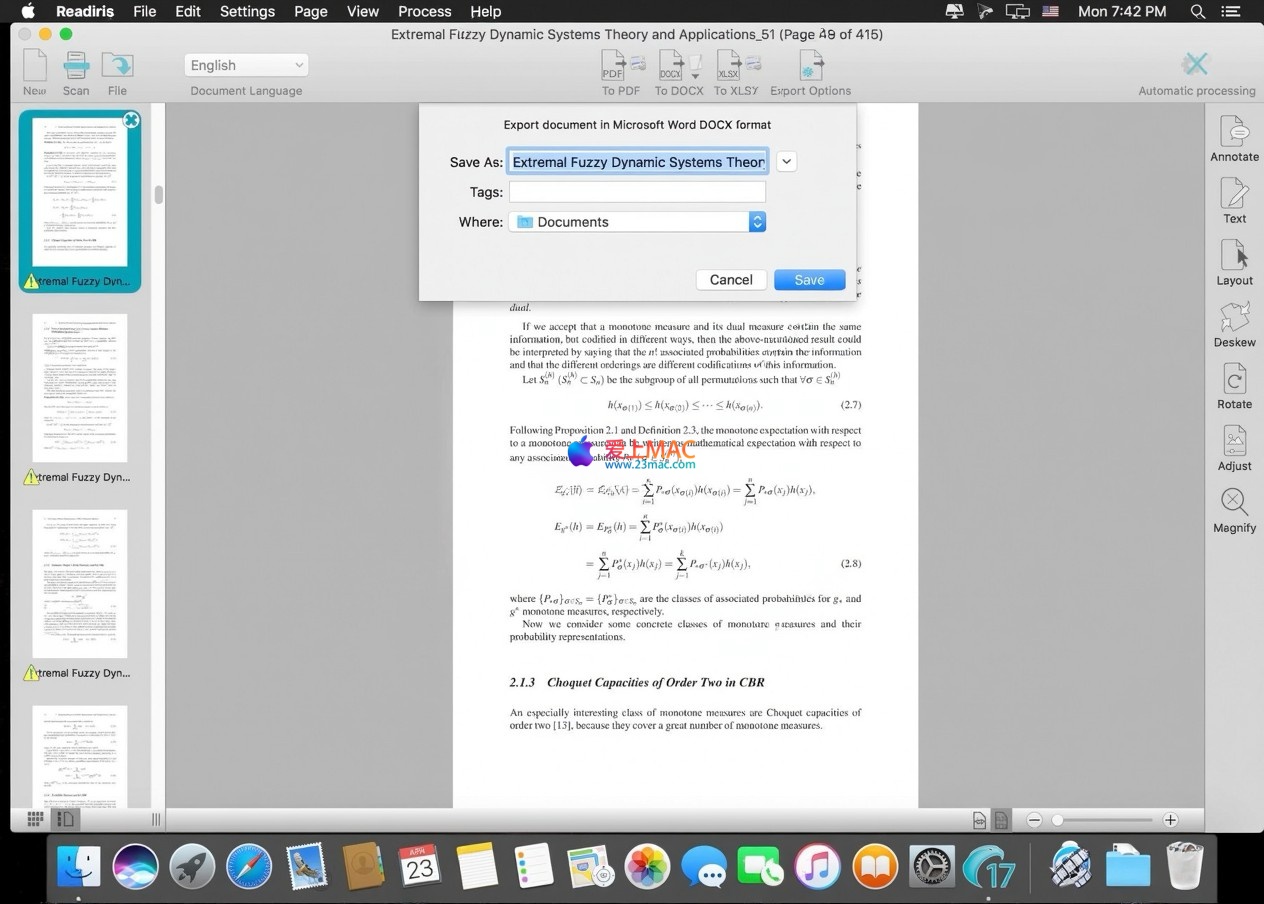
Task: Click the To PDF export icon
Action: pos(620,71)
